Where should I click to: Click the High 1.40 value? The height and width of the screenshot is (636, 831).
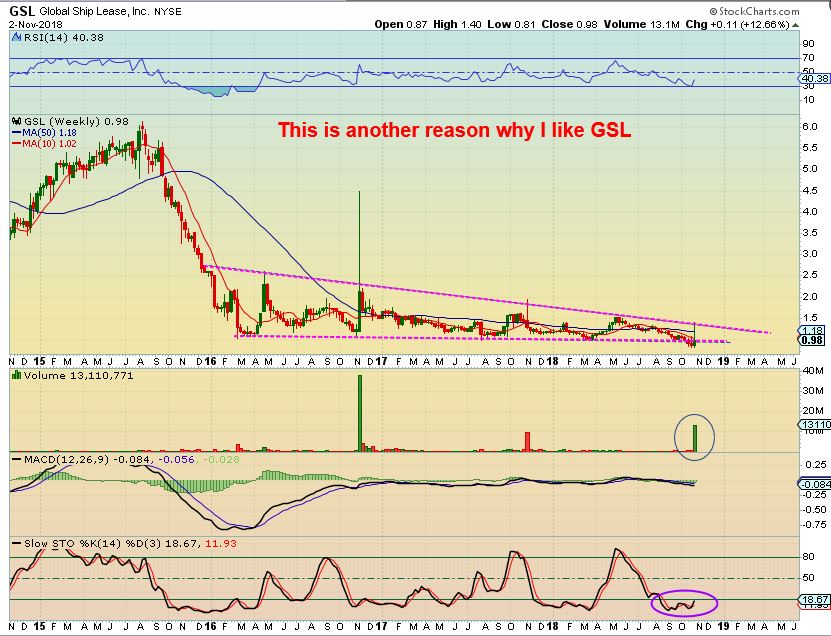457,24
